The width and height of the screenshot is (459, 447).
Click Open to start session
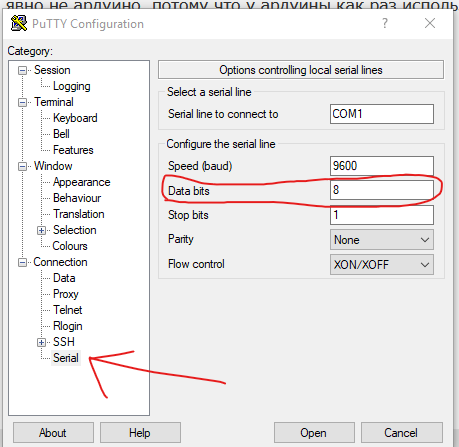coord(314,433)
